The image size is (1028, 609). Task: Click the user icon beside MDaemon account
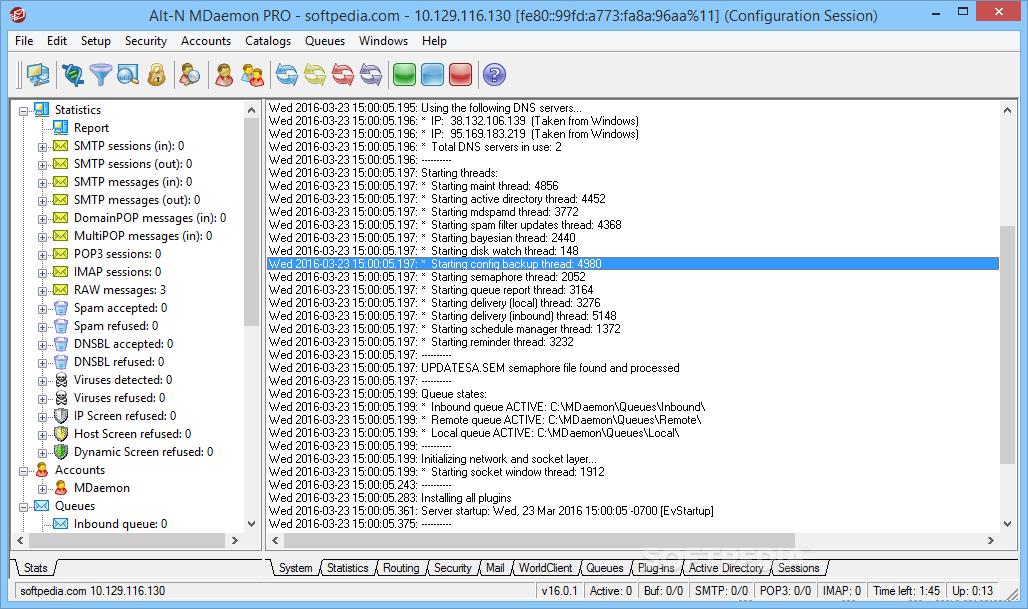[x=61, y=487]
